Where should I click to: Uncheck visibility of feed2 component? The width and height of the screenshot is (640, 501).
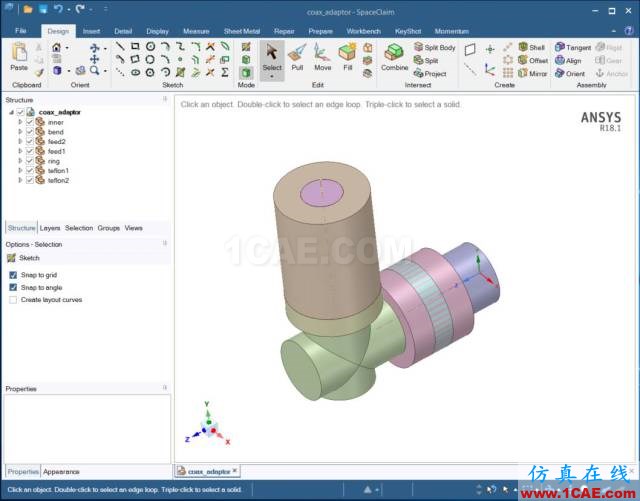(29, 142)
